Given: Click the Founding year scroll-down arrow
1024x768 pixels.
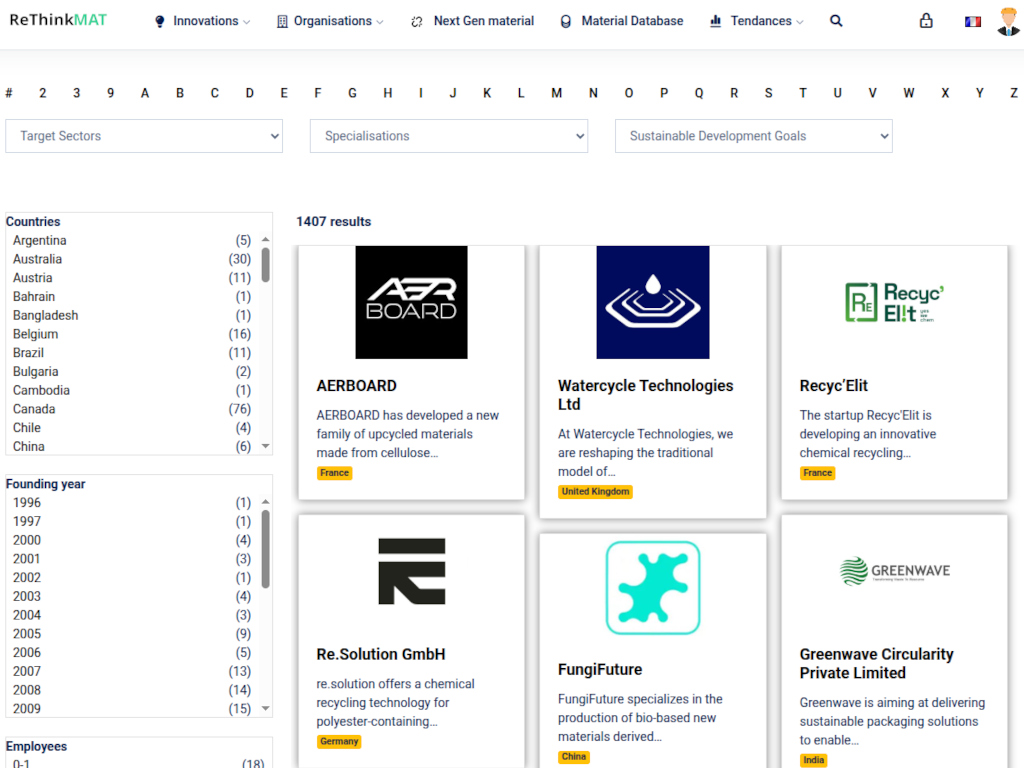Looking at the screenshot, I should tap(266, 708).
